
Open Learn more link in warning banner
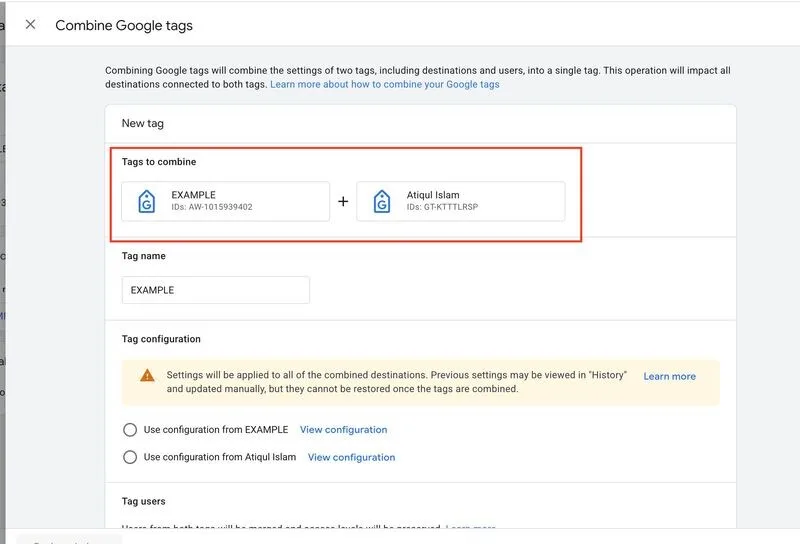pyautogui.click(x=669, y=376)
